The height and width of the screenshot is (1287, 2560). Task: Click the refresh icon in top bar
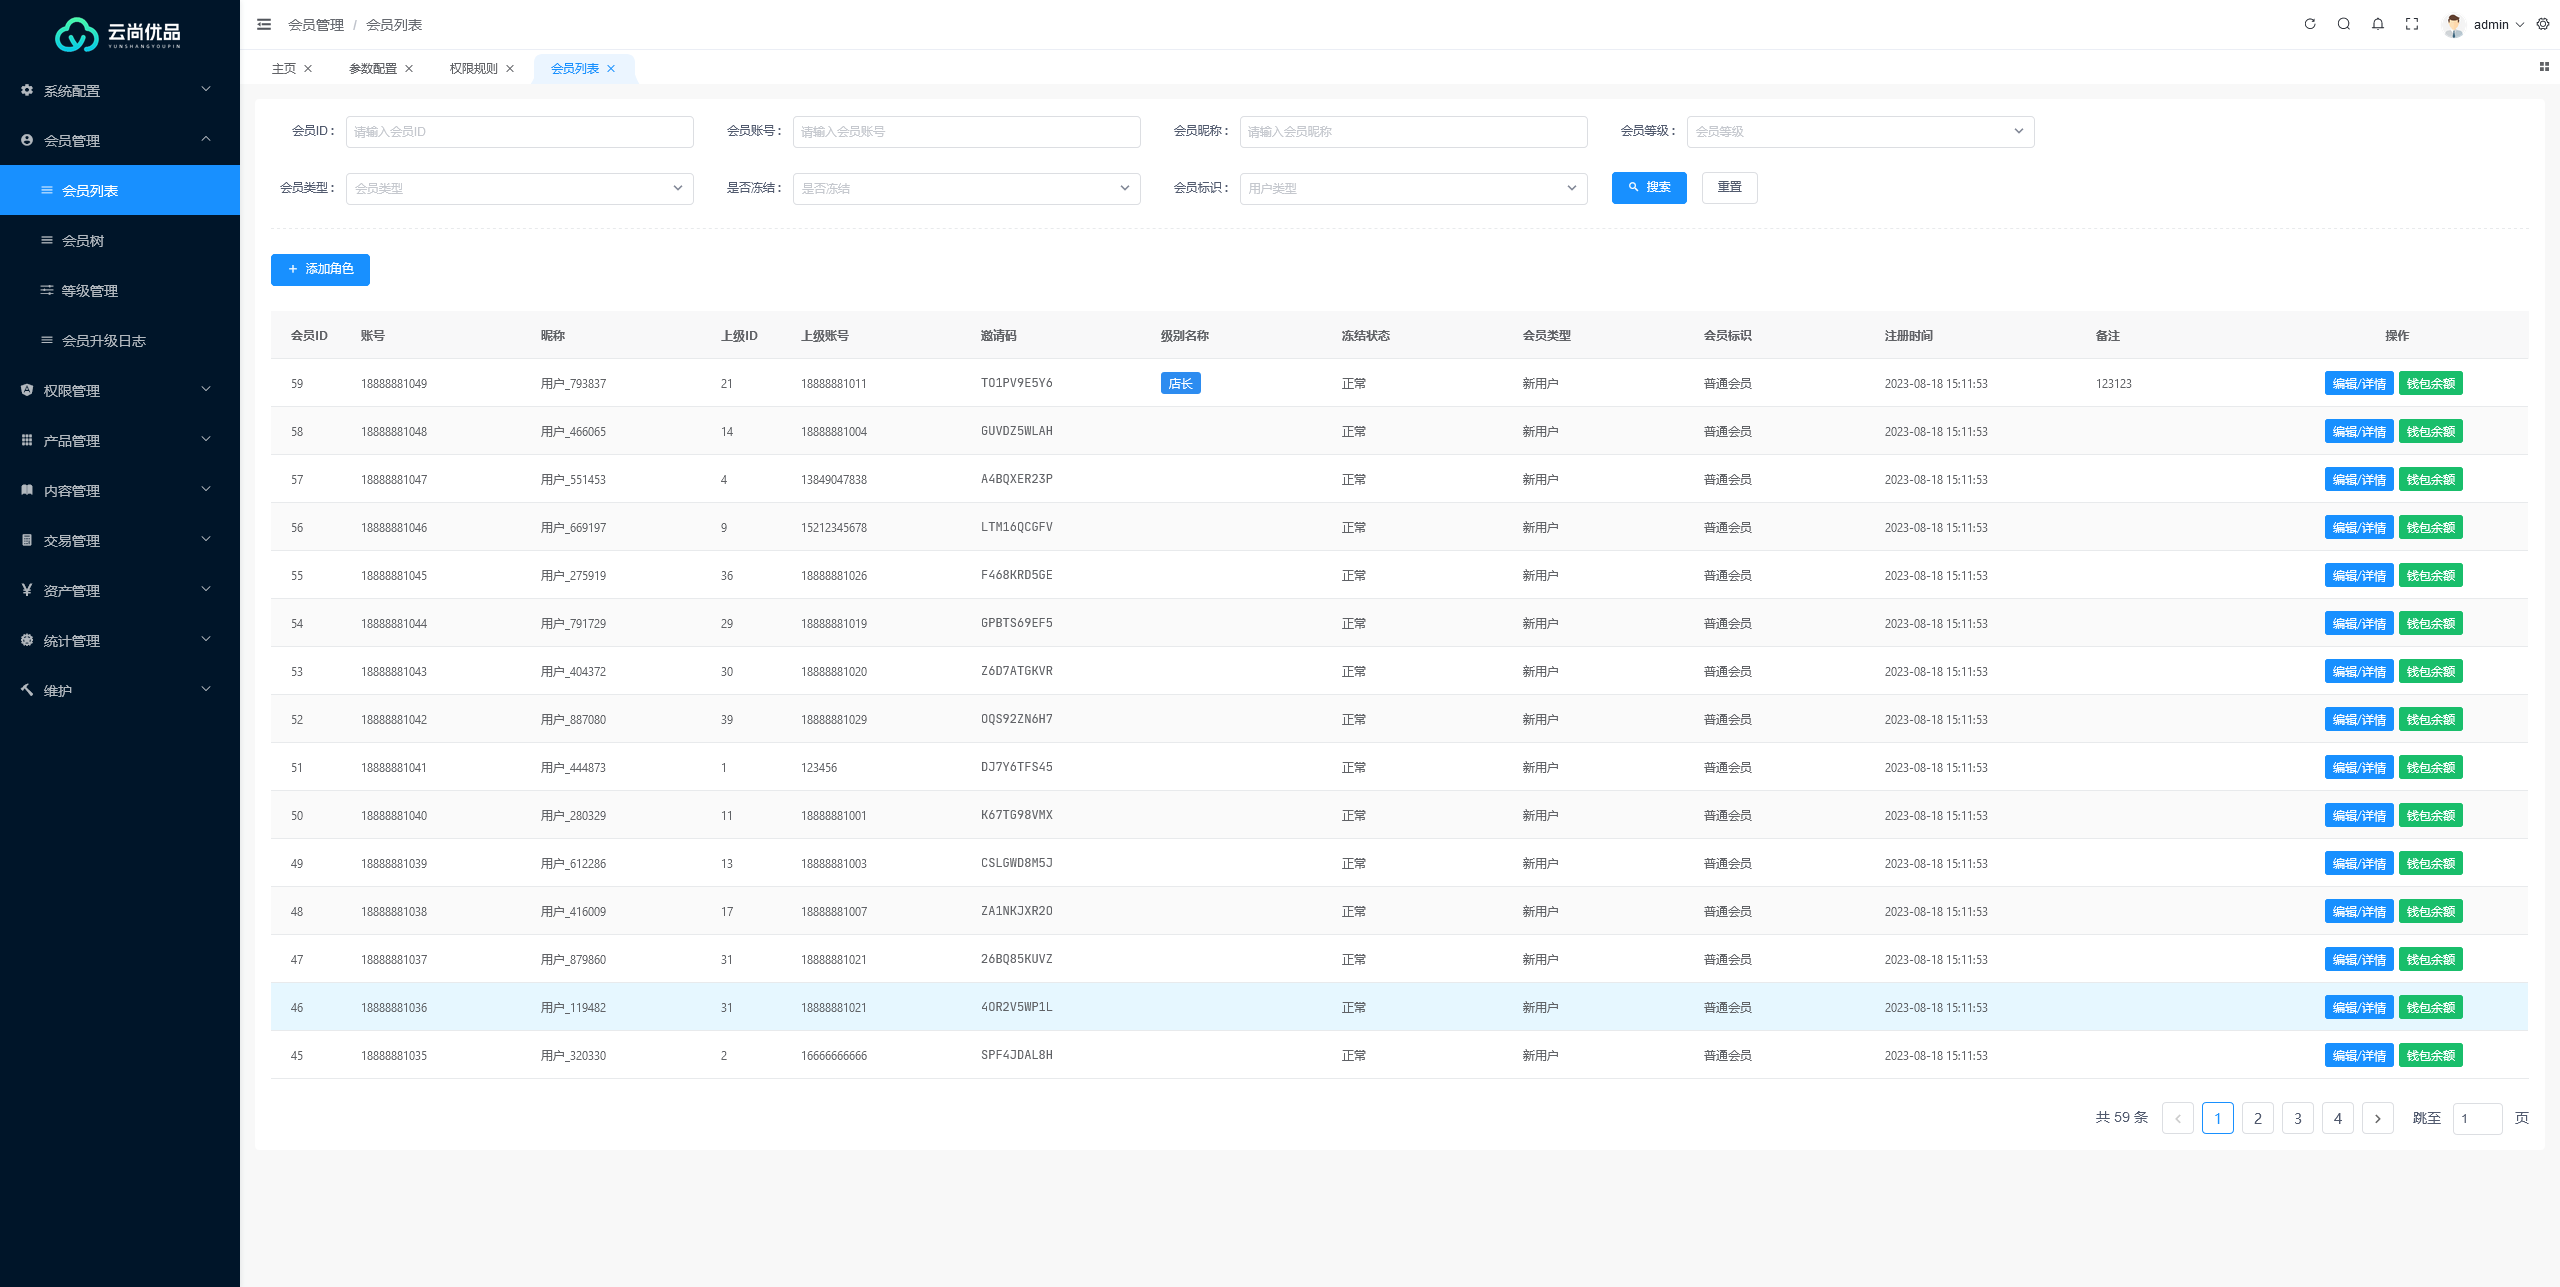point(2310,24)
